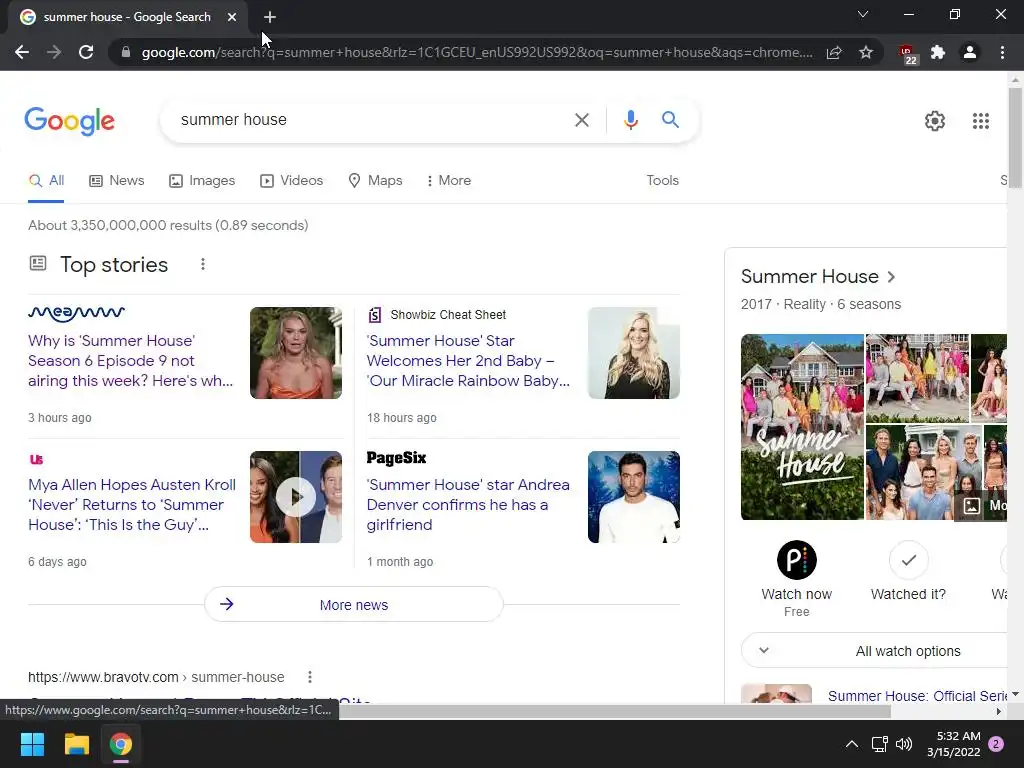Clear the search box with X icon
The image size is (1024, 768).
(581, 120)
